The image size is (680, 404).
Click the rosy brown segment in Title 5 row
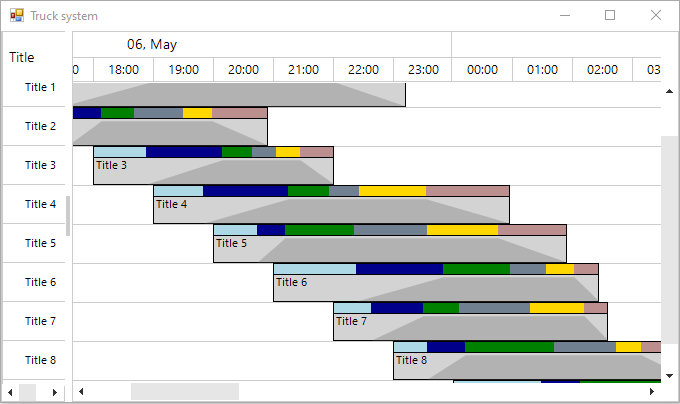[x=532, y=230]
